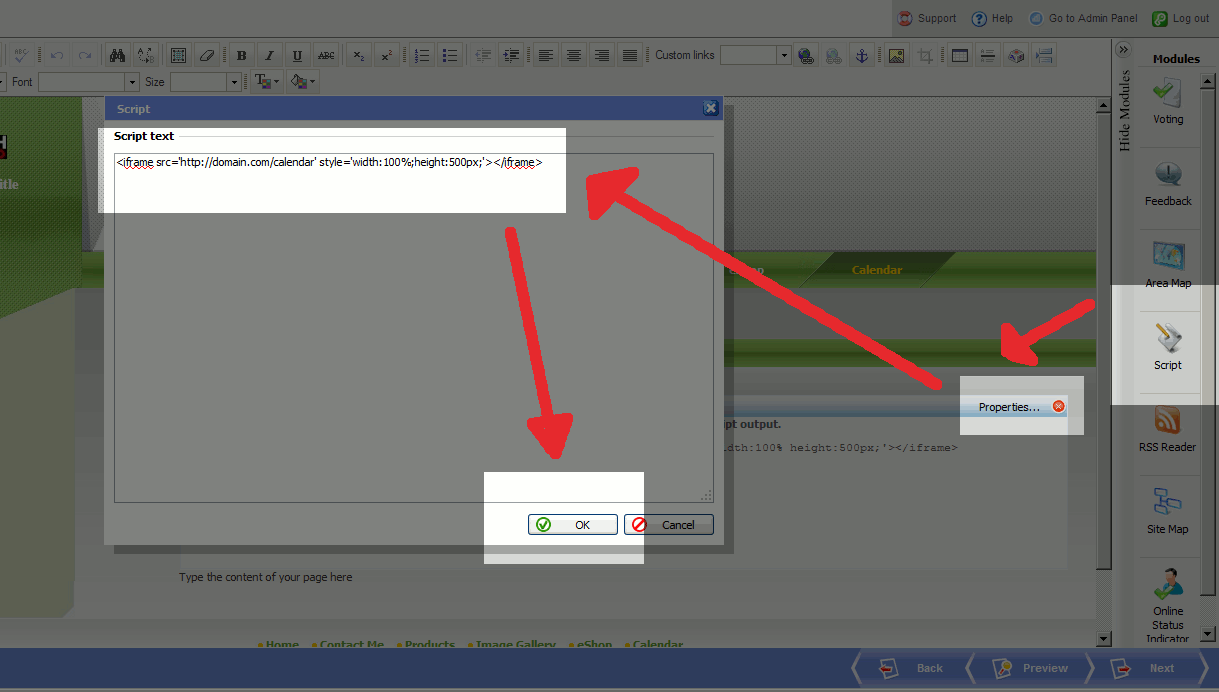Toggle numbered list

pyautogui.click(x=422, y=56)
